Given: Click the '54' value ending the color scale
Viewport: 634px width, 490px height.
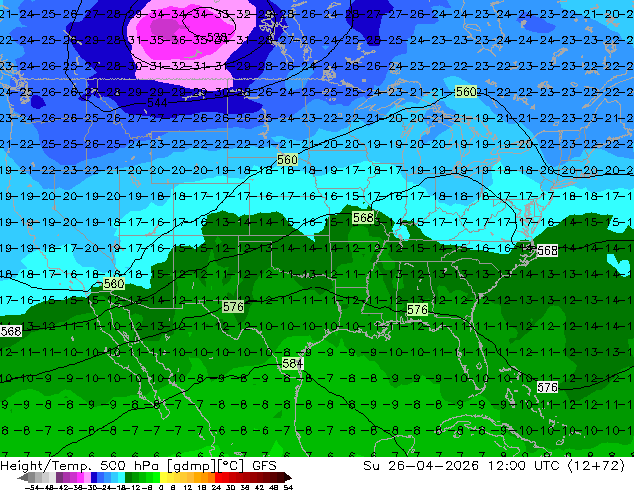Looking at the screenshot, I should tap(288, 487).
